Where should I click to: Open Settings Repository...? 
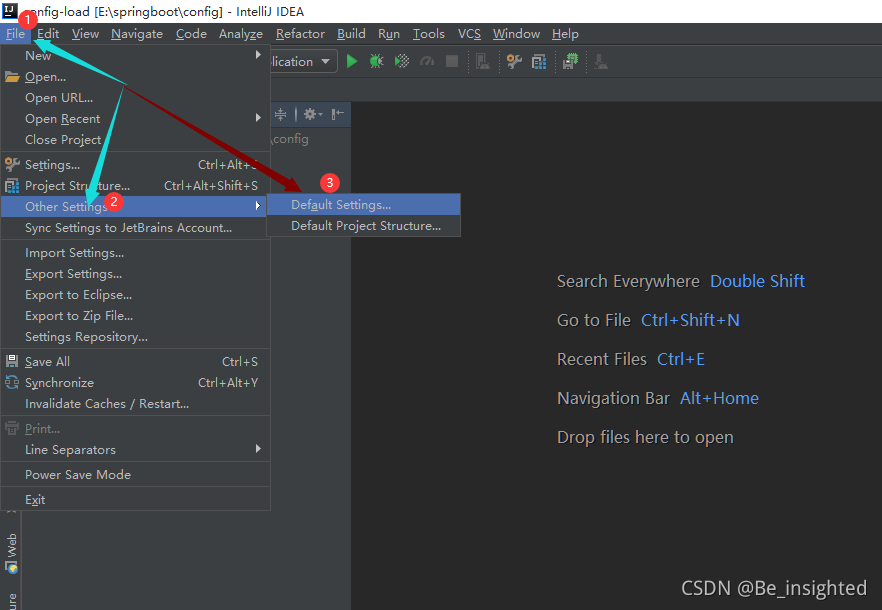click(x=136, y=337)
